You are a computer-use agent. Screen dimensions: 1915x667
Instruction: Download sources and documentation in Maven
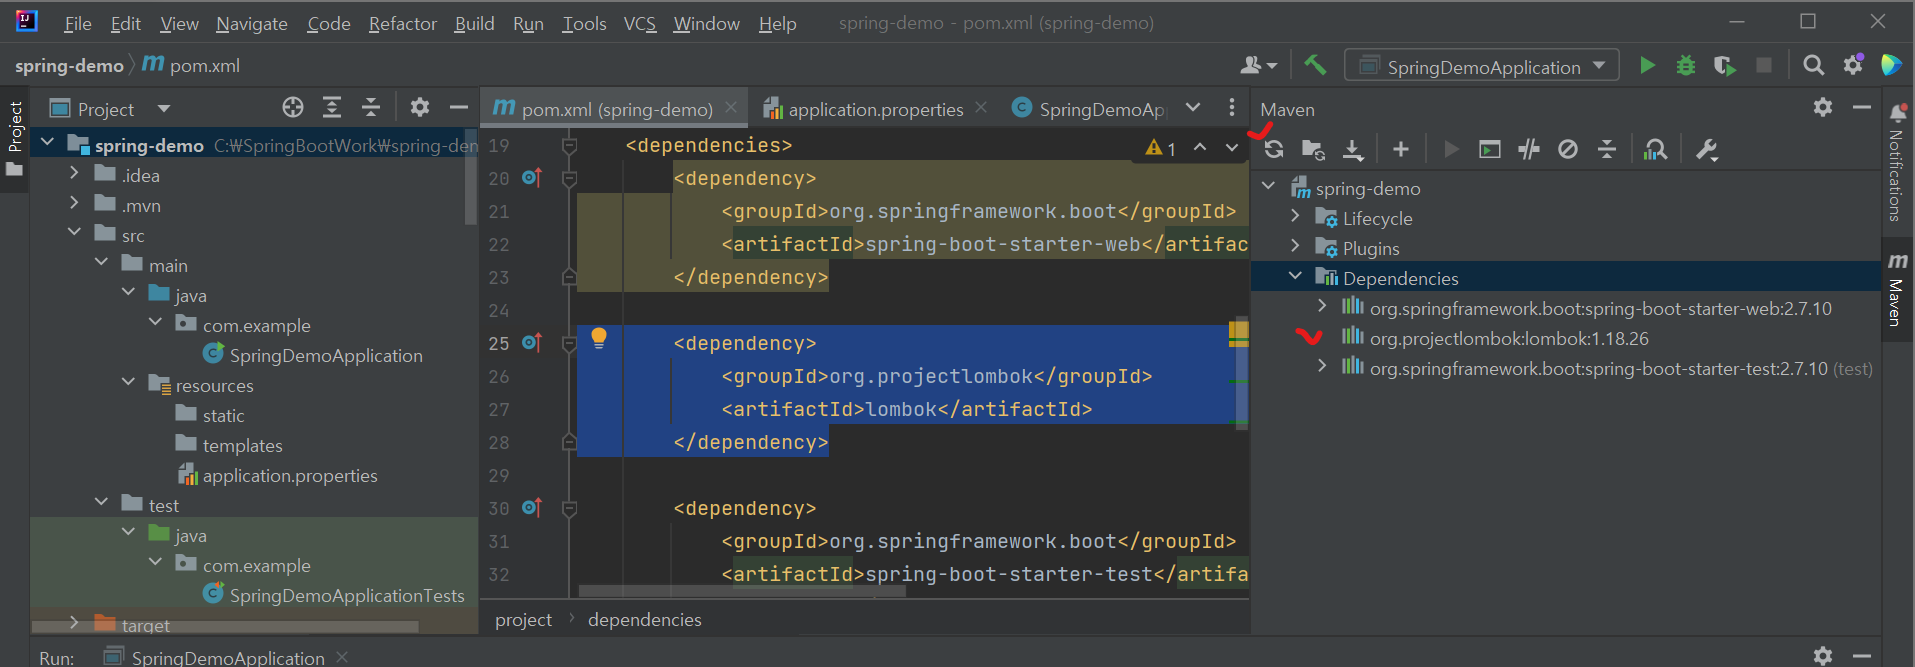pyautogui.click(x=1353, y=150)
